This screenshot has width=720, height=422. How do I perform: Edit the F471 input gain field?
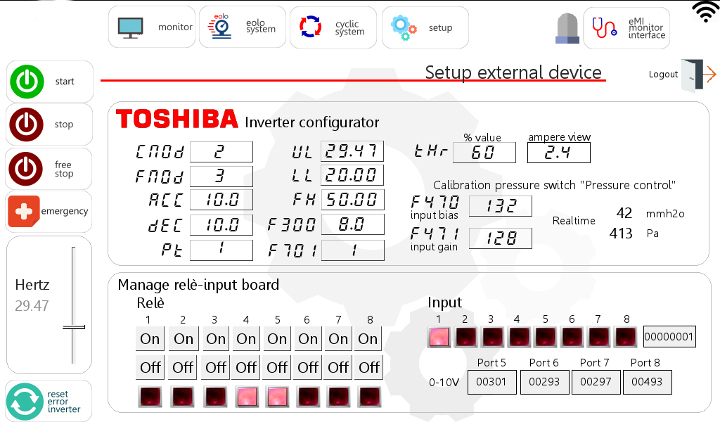(501, 238)
